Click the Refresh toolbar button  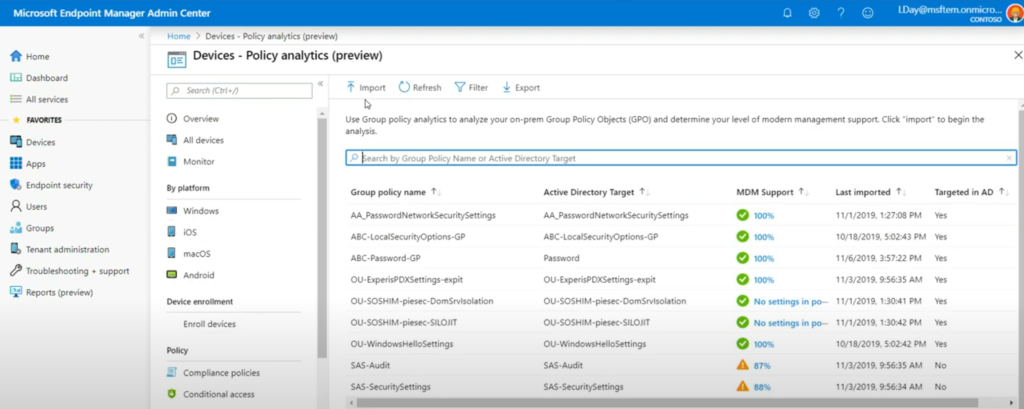[x=420, y=88]
